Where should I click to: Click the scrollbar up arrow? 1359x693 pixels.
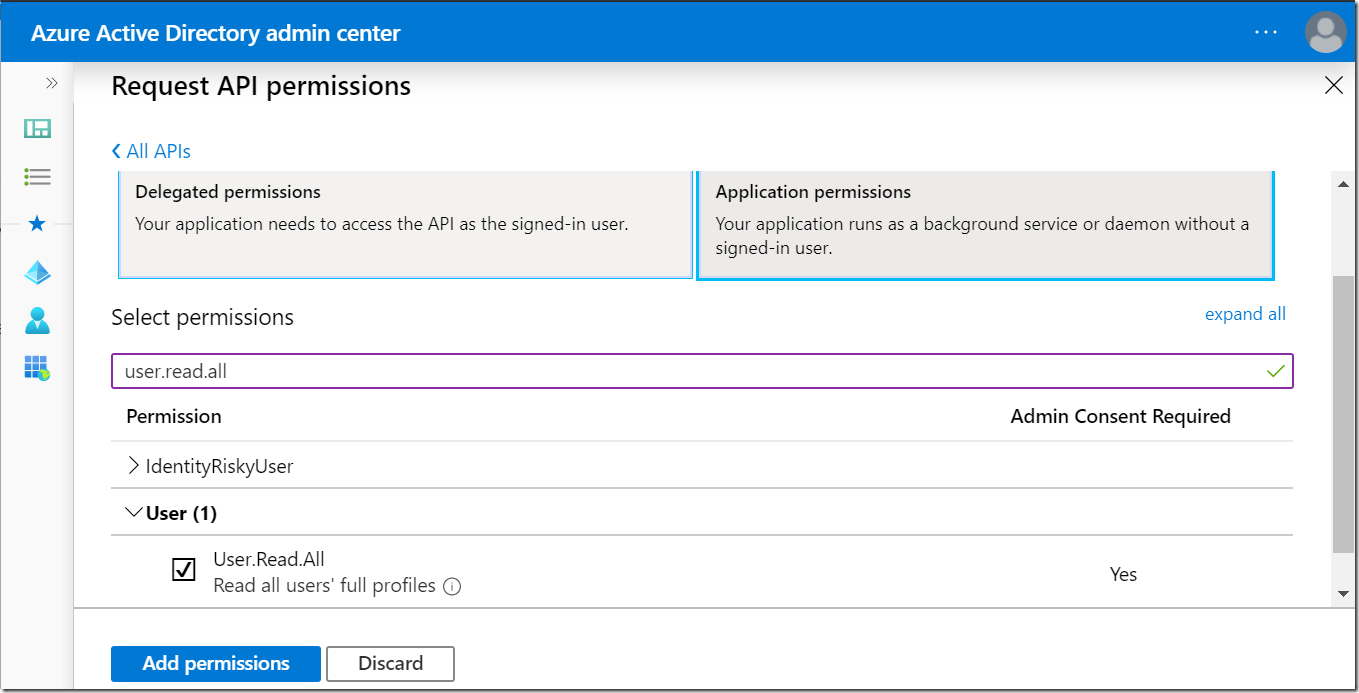point(1344,182)
